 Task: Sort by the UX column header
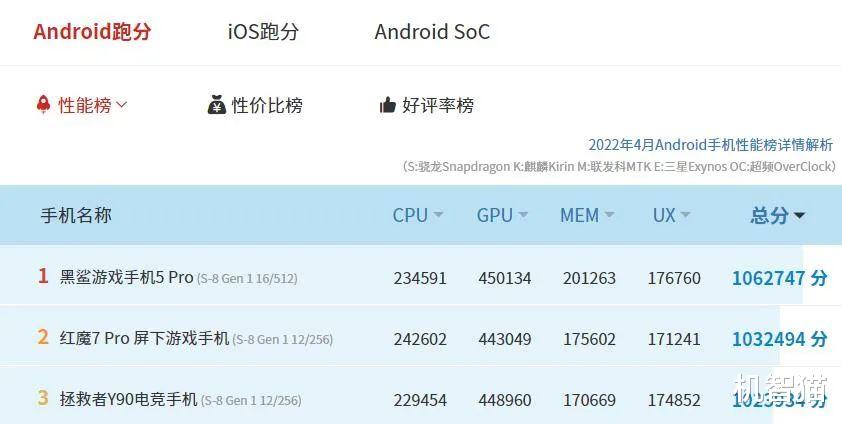[664, 215]
